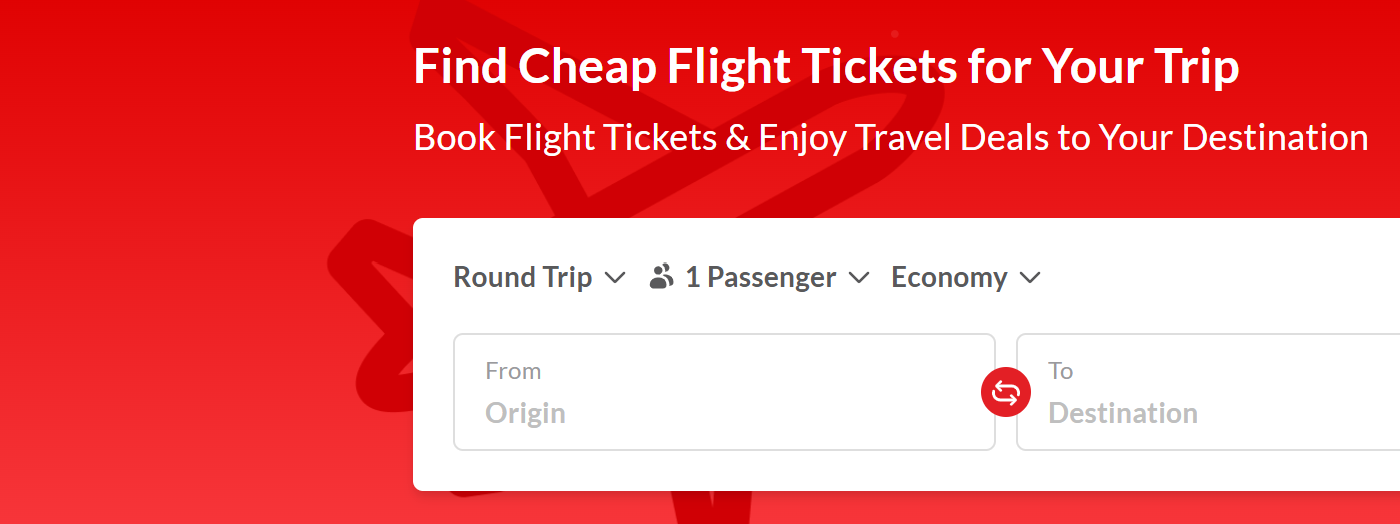Click the passenger people icon
1400x524 pixels.
tap(661, 277)
